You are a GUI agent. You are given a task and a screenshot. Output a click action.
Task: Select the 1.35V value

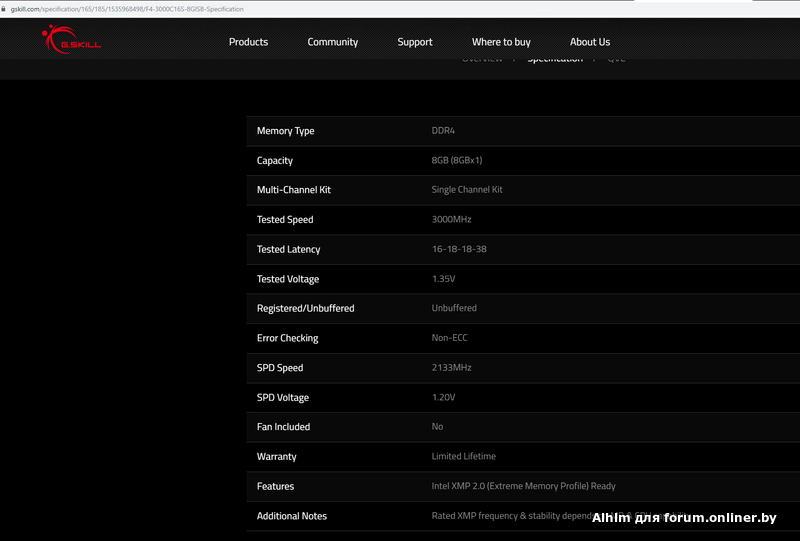443,279
